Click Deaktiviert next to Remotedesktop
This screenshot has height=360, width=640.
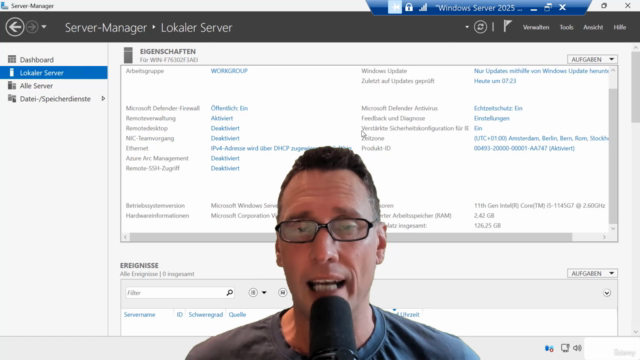click(225, 128)
